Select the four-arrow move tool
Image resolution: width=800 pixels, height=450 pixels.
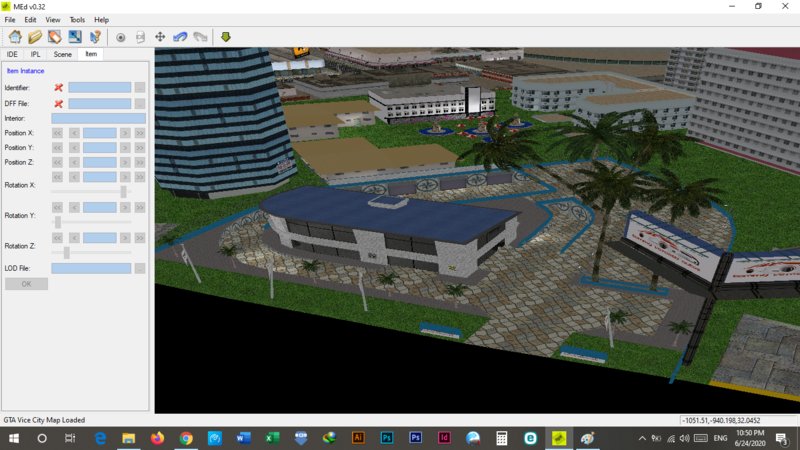coord(160,37)
